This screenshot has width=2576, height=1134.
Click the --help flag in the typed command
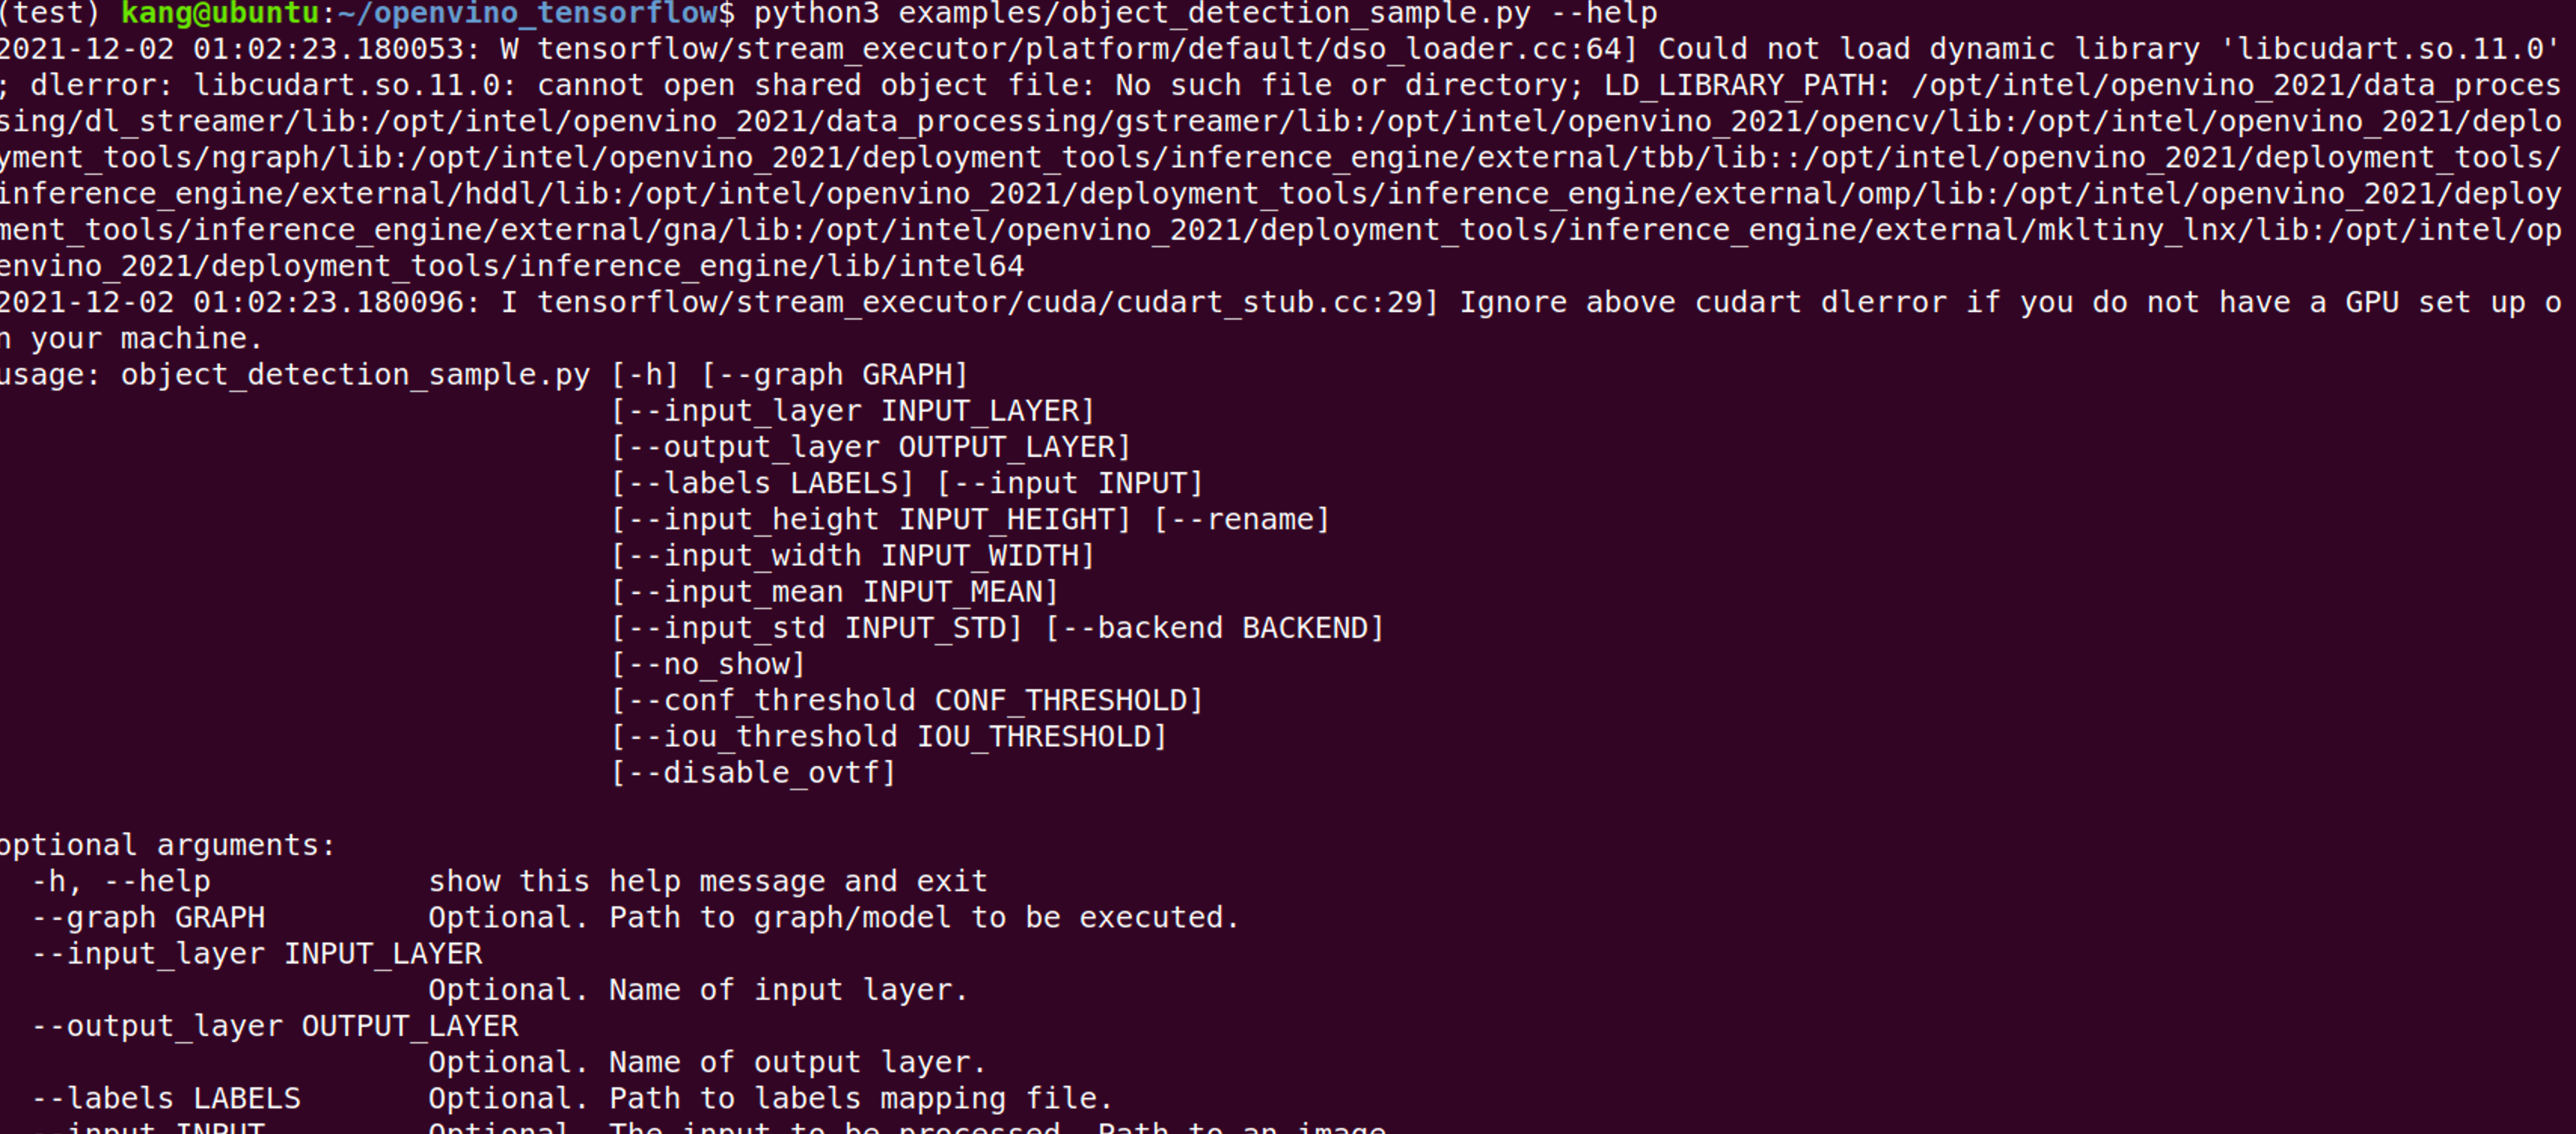[x=1604, y=13]
